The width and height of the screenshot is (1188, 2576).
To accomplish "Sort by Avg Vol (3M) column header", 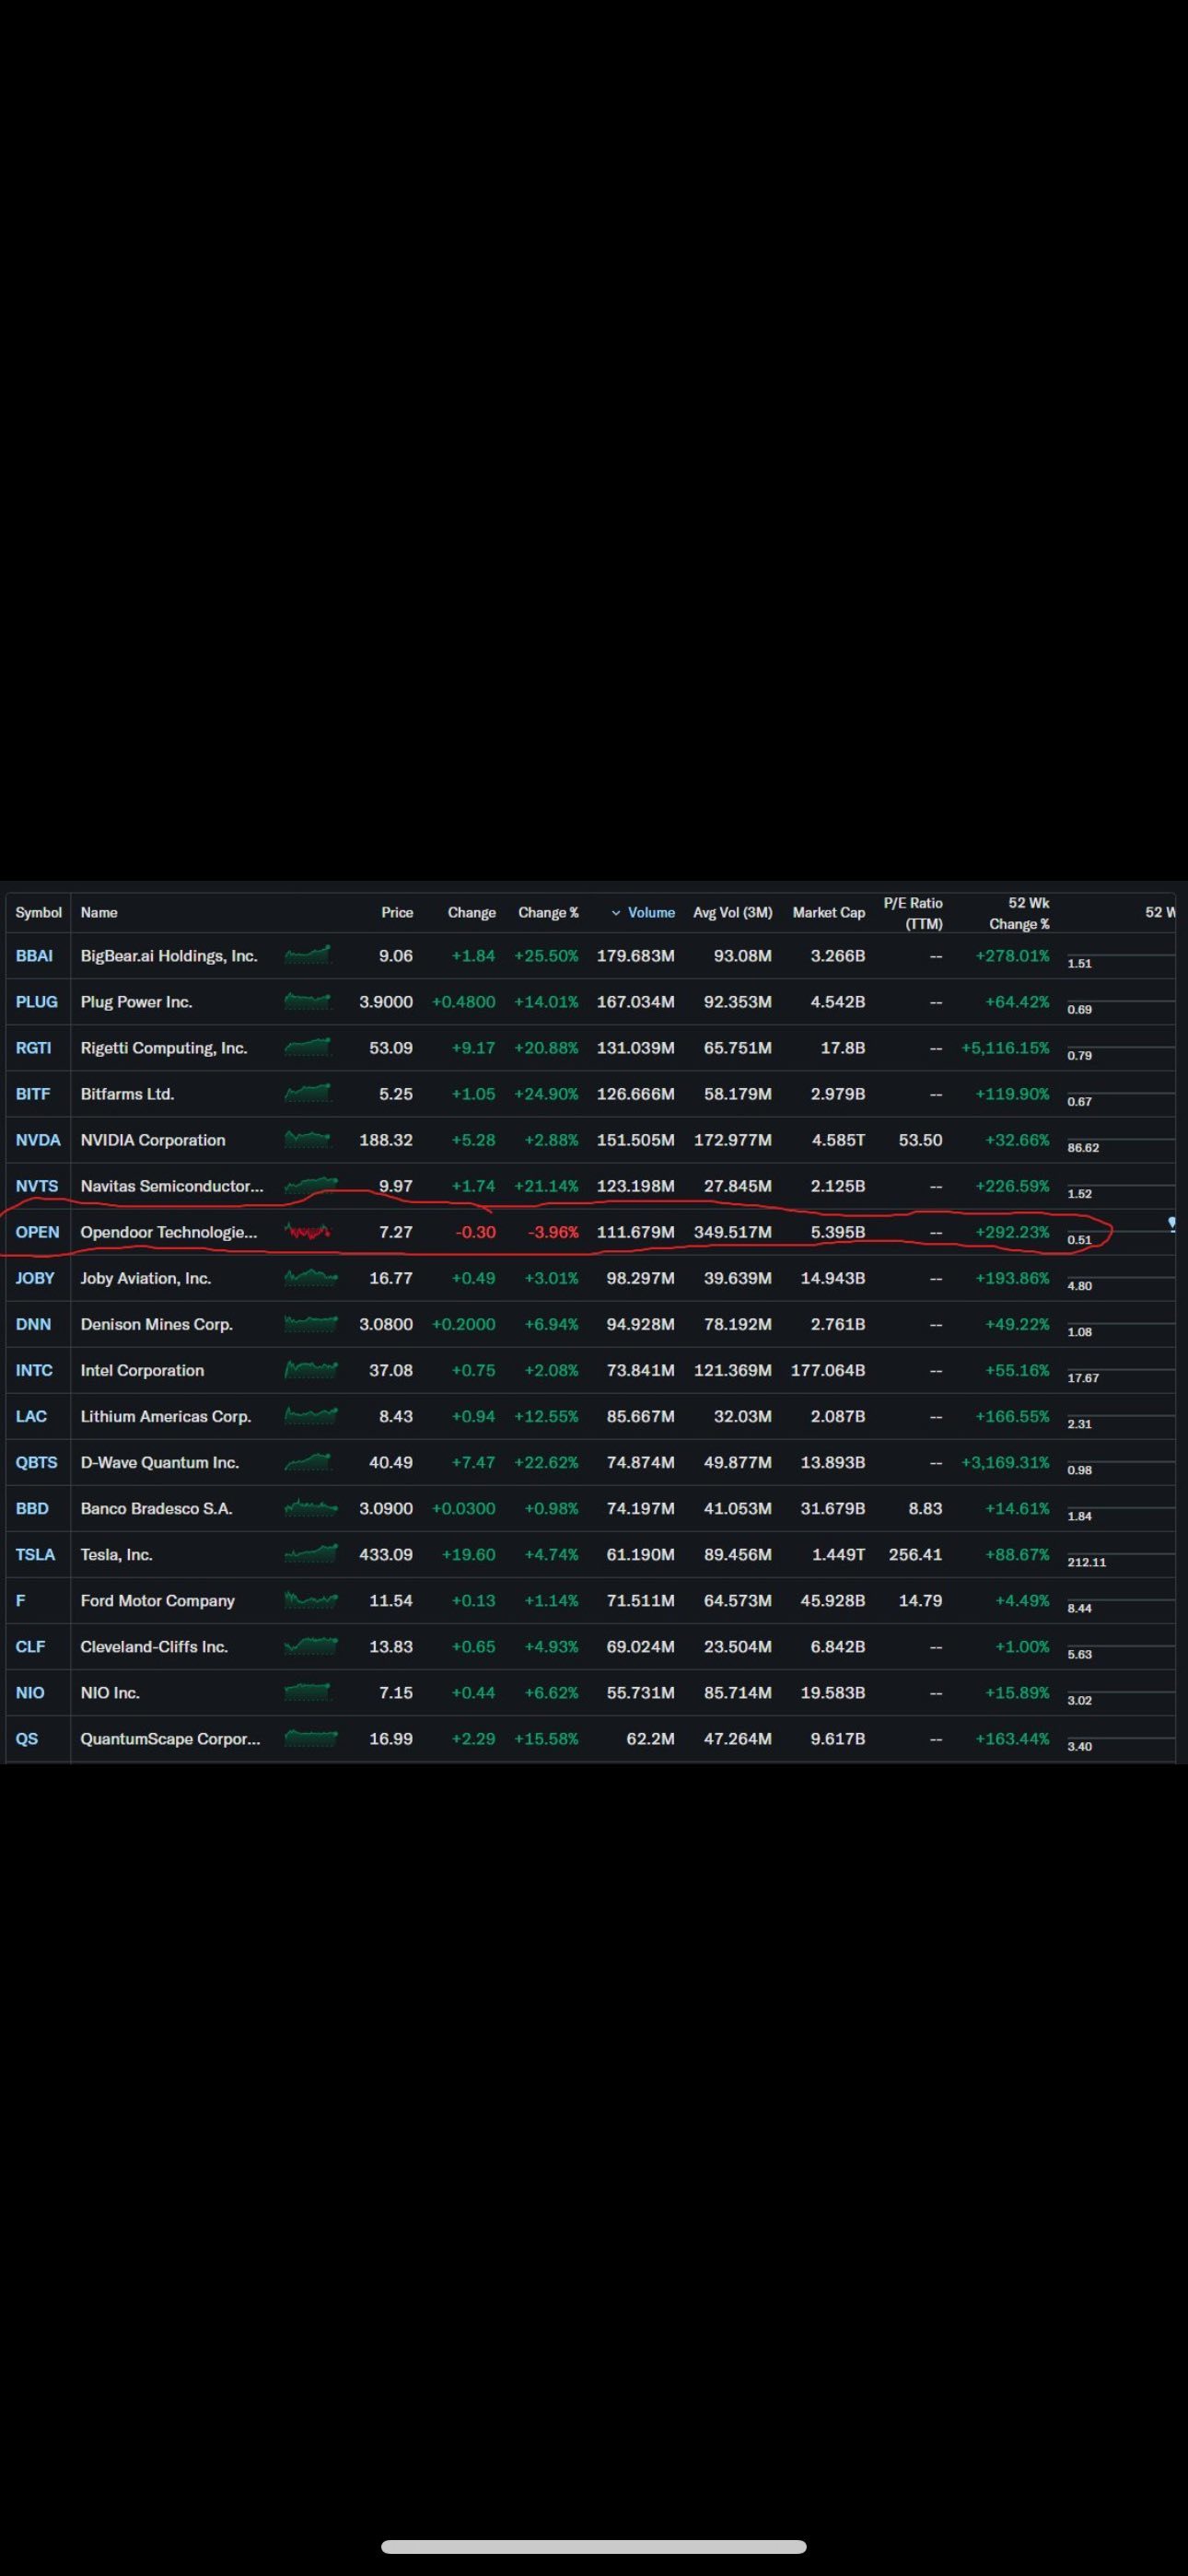I will (732, 913).
